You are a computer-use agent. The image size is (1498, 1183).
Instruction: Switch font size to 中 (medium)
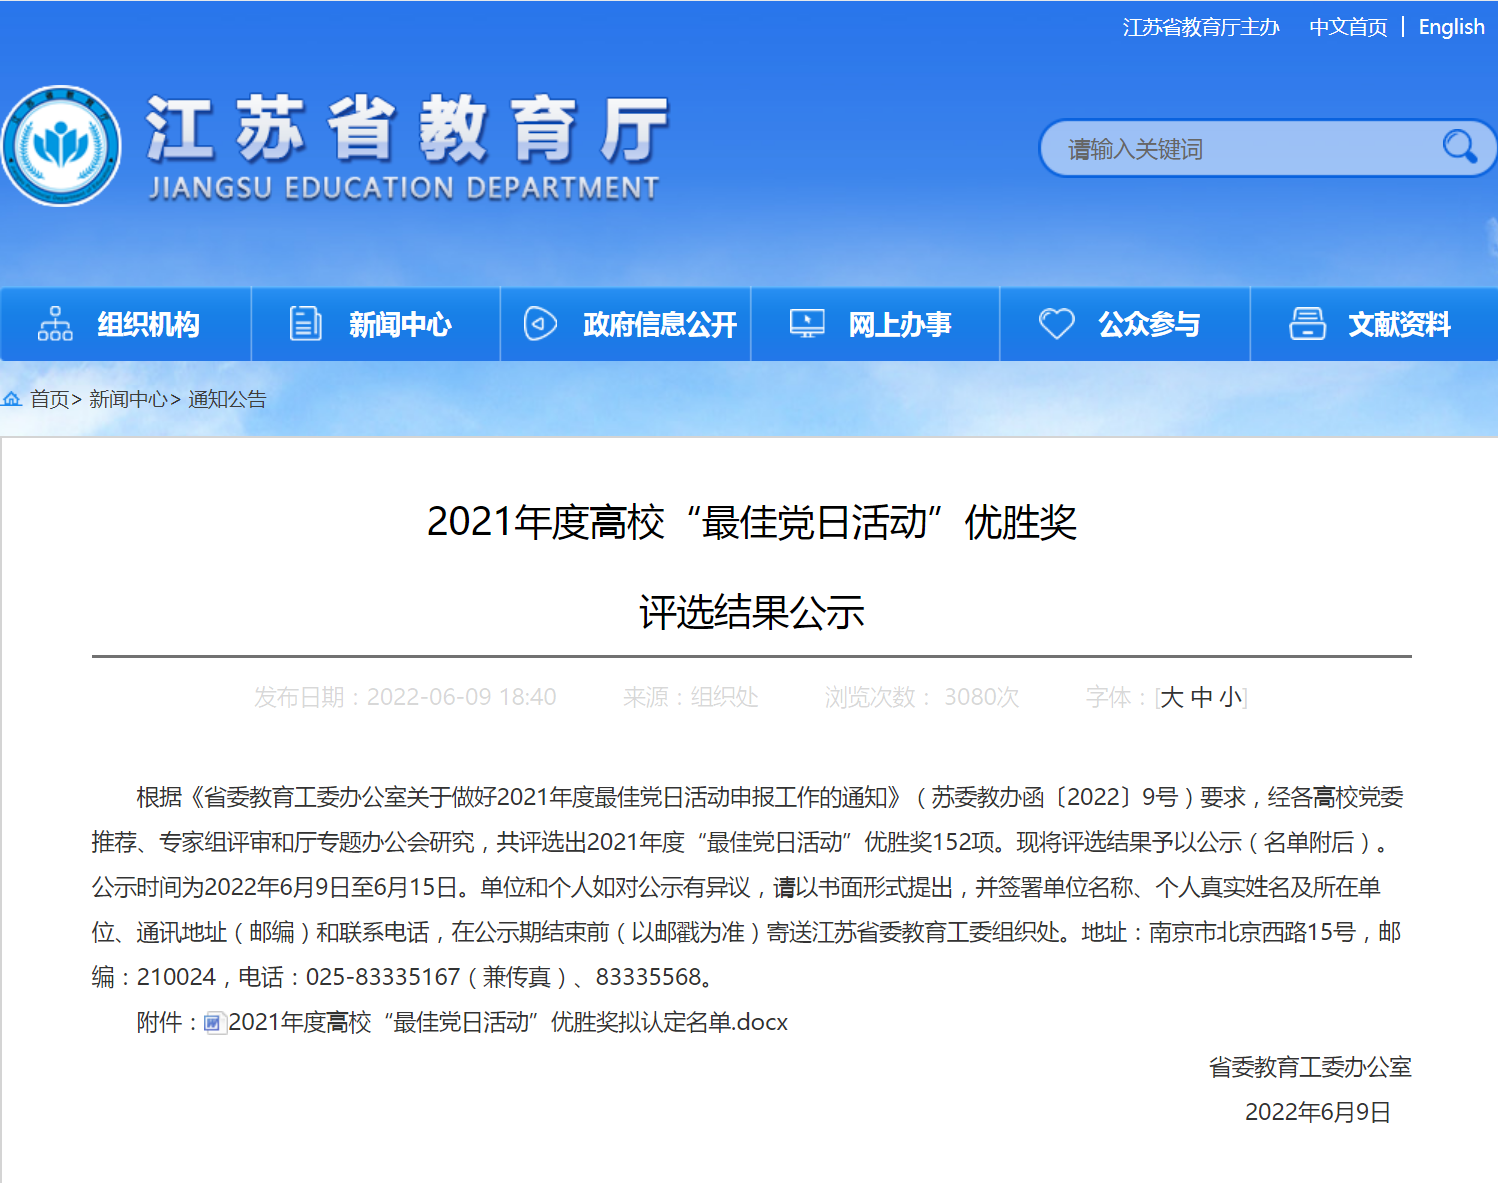1201,697
